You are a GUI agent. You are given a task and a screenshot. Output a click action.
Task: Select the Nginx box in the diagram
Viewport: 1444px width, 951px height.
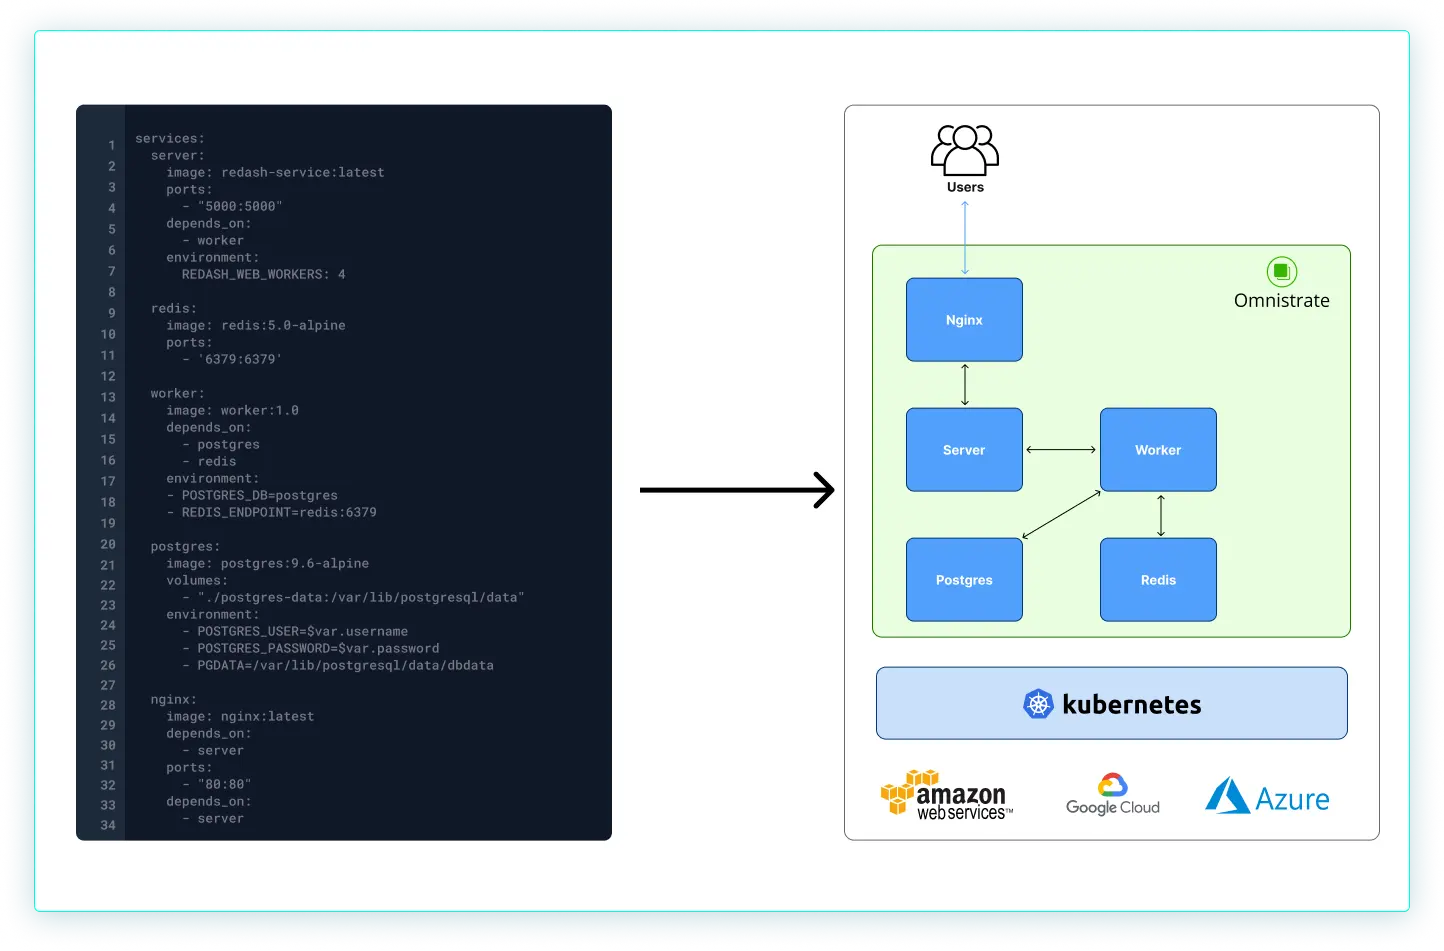[964, 320]
